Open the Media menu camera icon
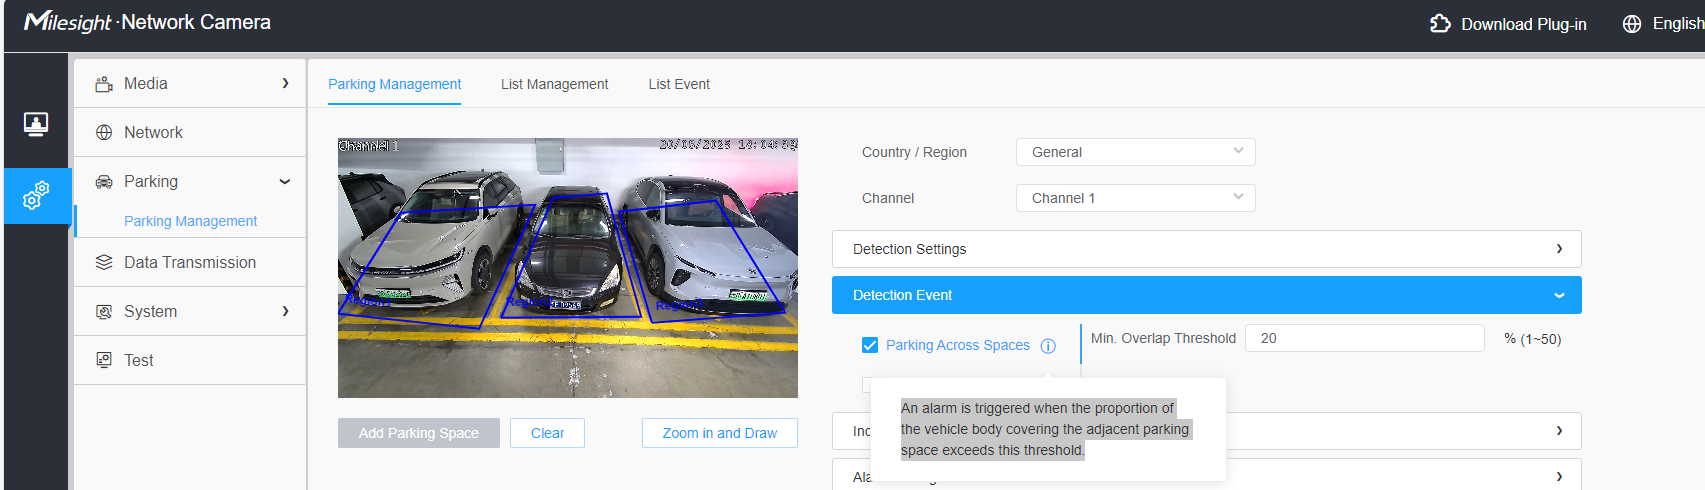 coord(104,84)
